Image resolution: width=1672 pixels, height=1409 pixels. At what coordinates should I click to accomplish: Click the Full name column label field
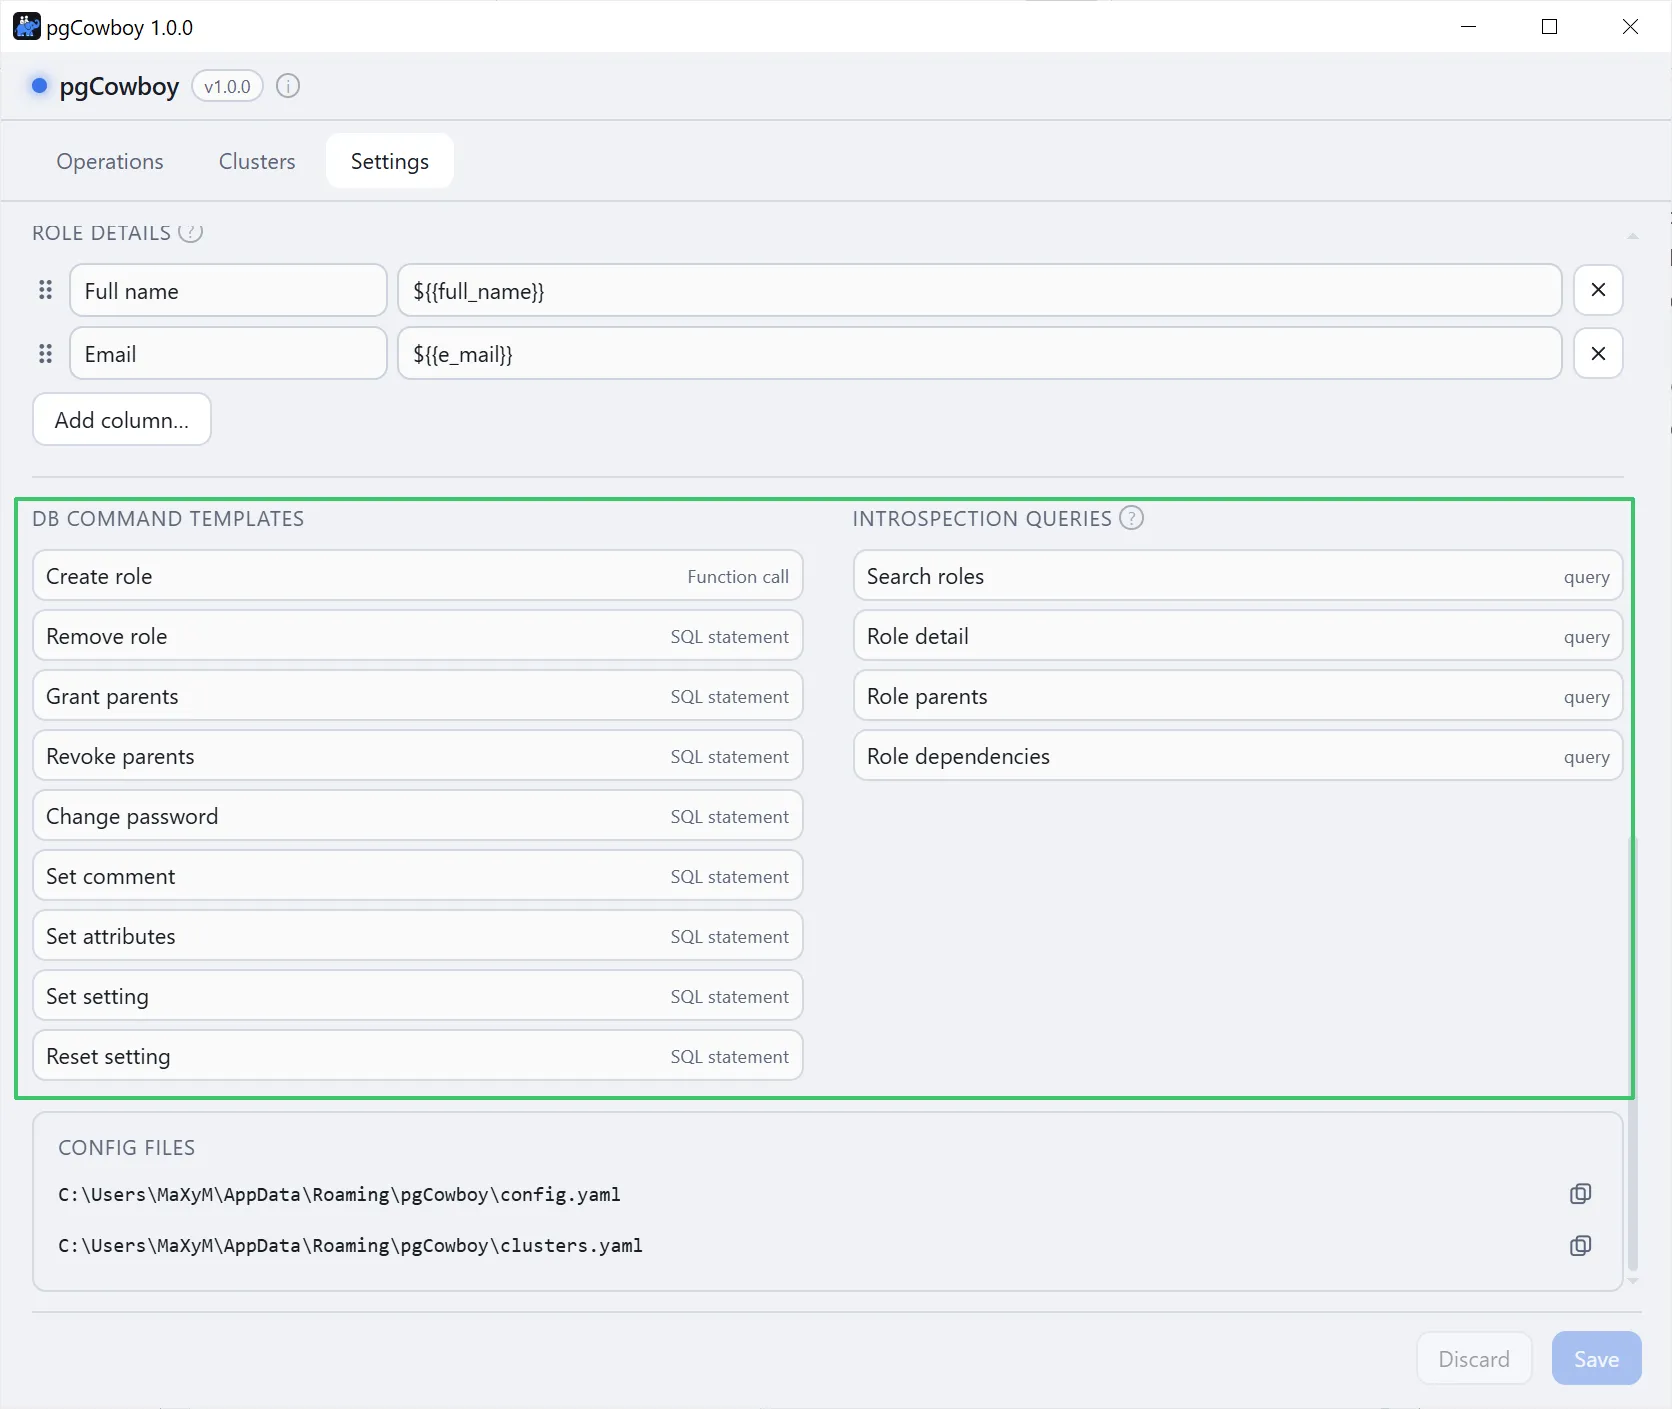pos(228,290)
